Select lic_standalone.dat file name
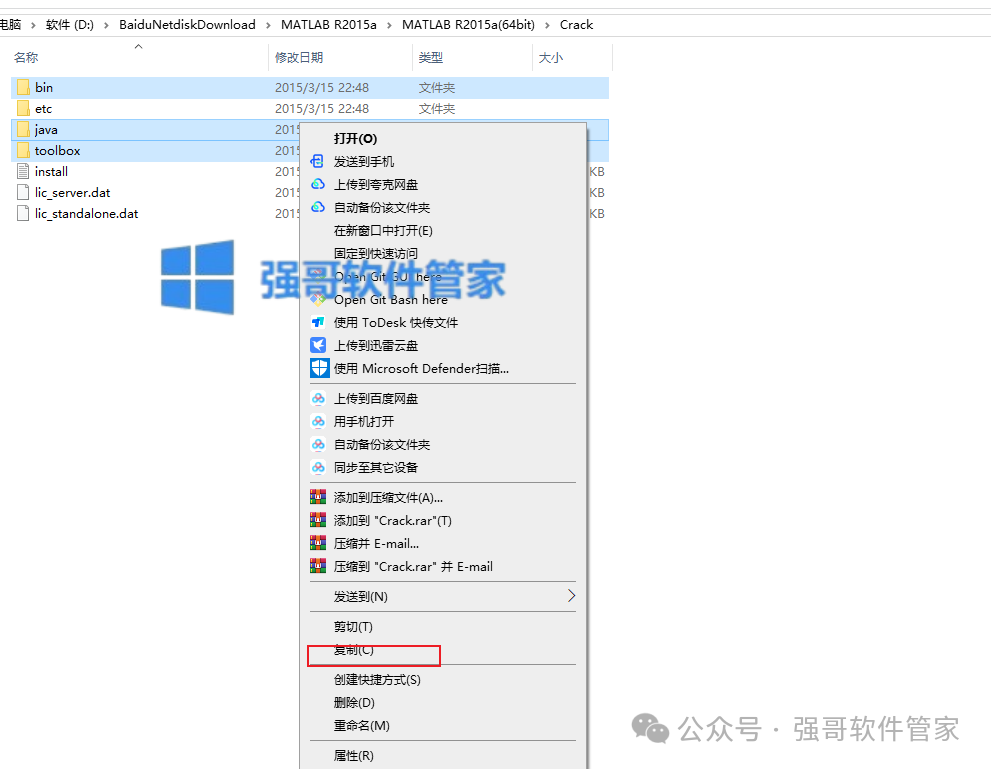 click(87, 214)
